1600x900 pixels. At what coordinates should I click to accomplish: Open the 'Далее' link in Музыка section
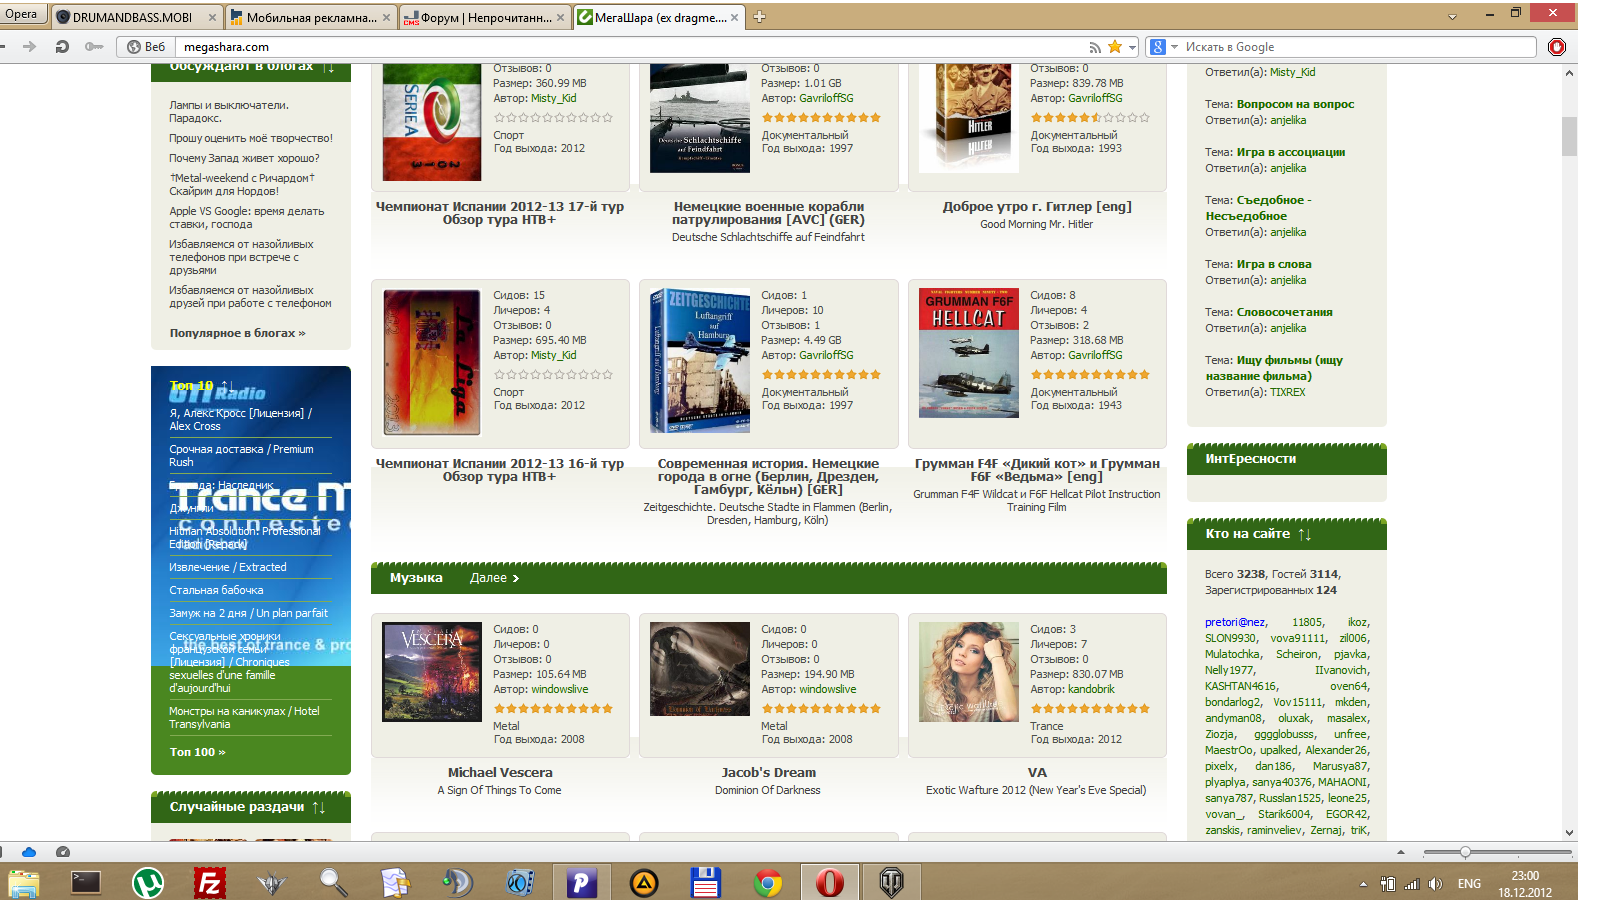tap(494, 578)
